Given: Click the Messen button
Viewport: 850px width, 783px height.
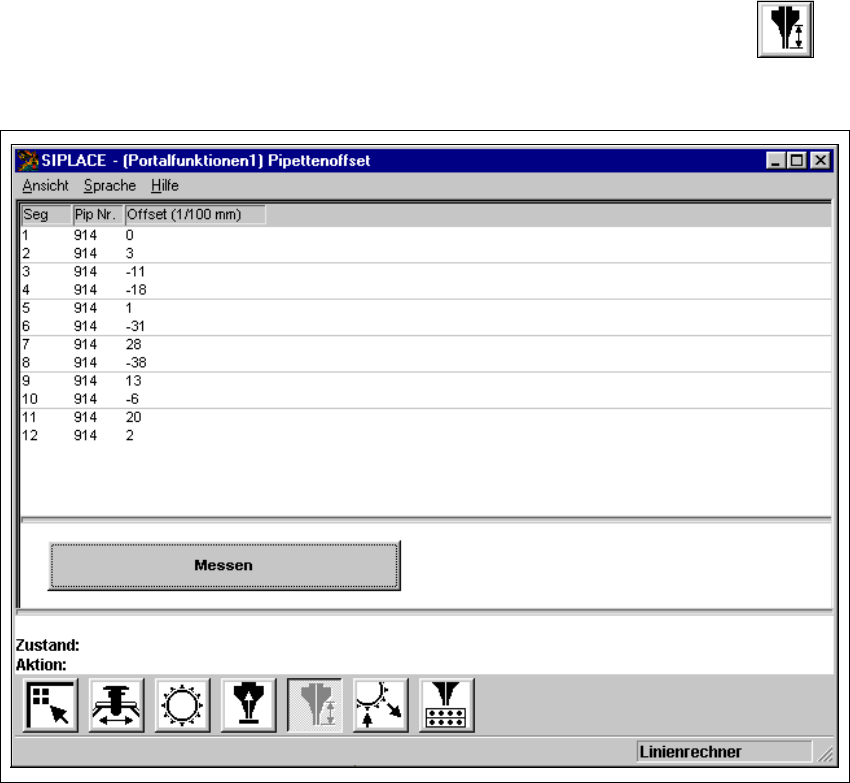Looking at the screenshot, I should point(224,566).
